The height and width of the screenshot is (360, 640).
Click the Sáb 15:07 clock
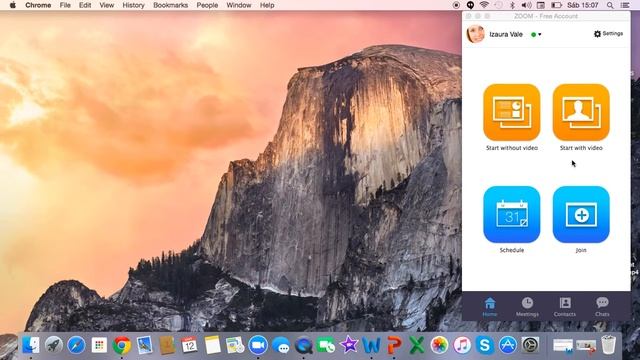(582, 5)
